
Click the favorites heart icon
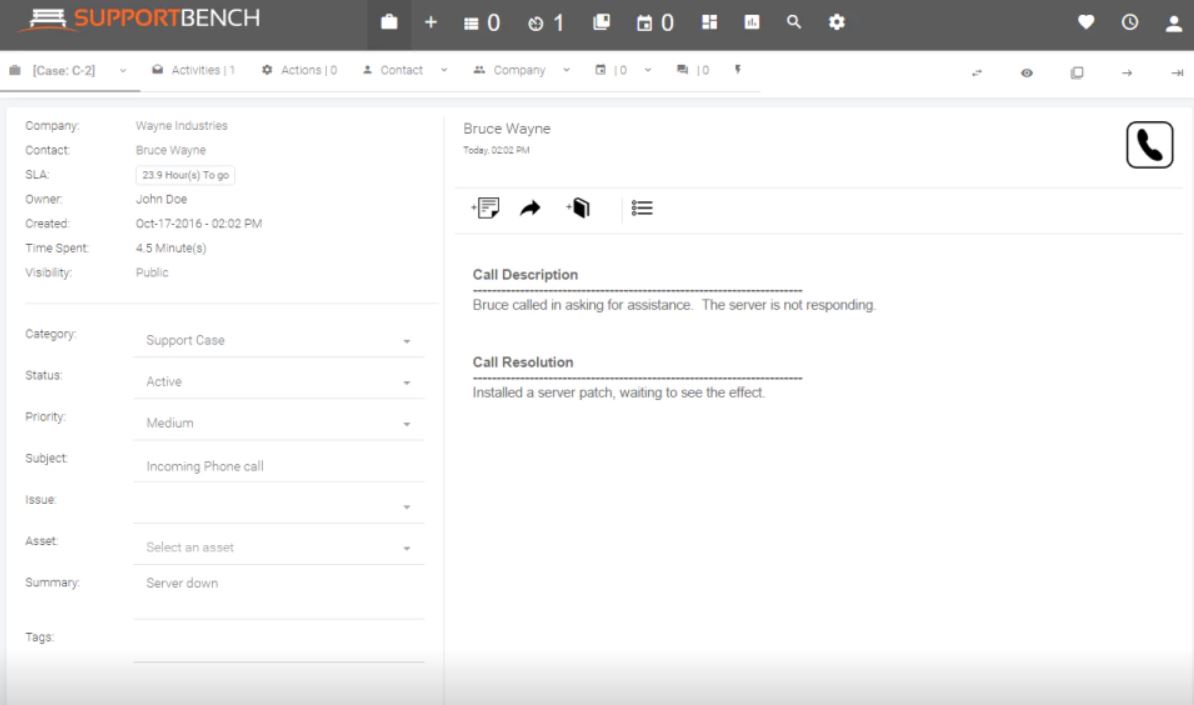(x=1086, y=22)
